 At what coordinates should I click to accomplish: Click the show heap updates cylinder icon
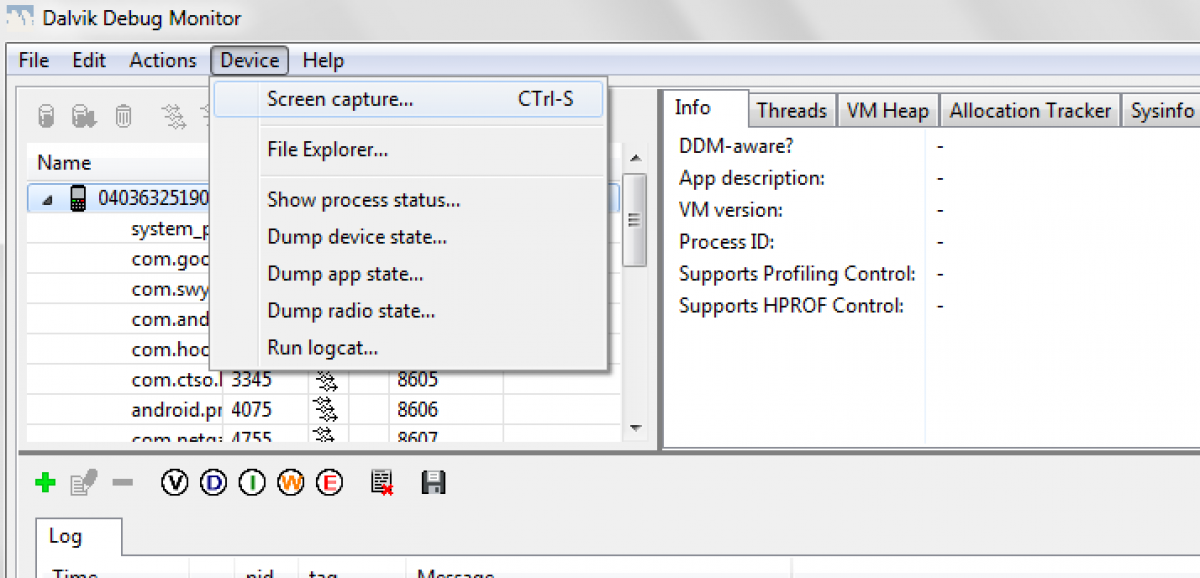click(x=46, y=117)
